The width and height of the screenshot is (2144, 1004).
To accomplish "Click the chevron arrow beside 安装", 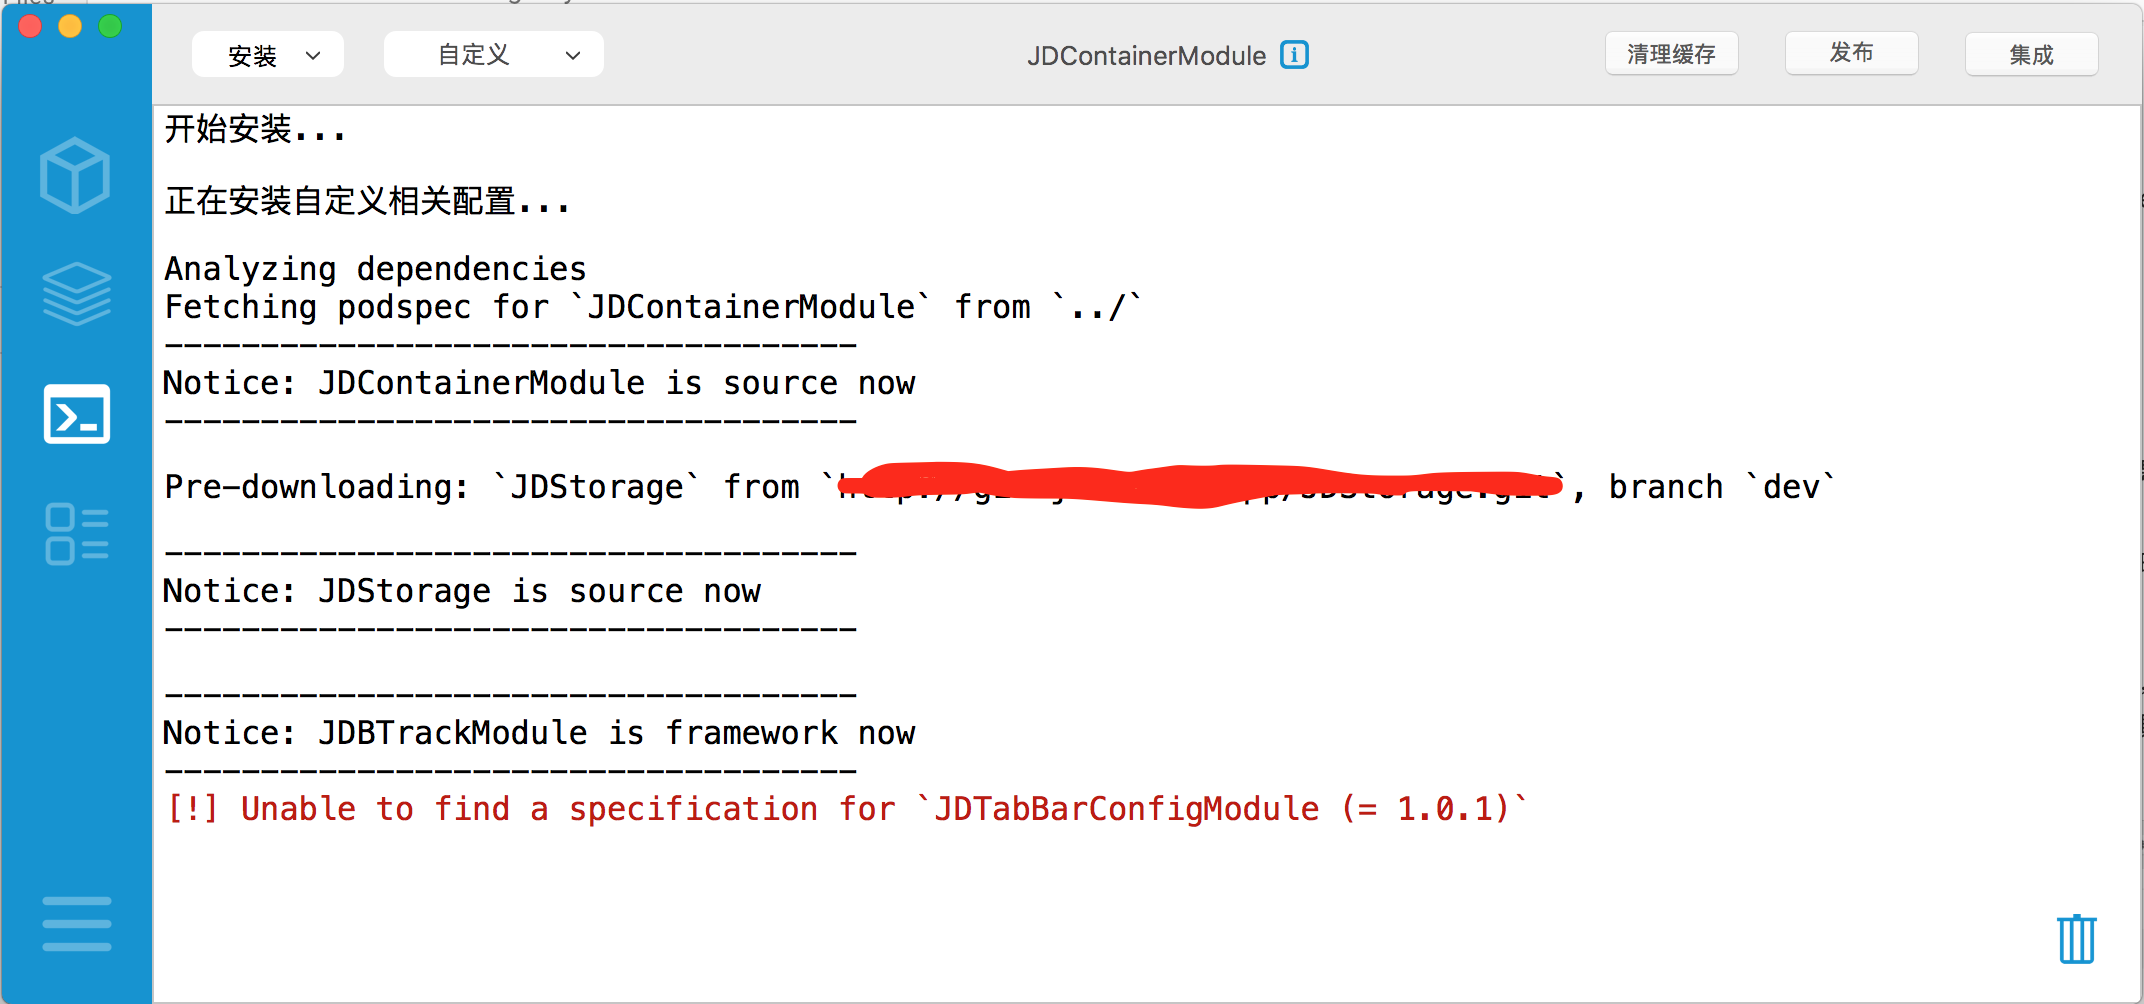I will [313, 56].
